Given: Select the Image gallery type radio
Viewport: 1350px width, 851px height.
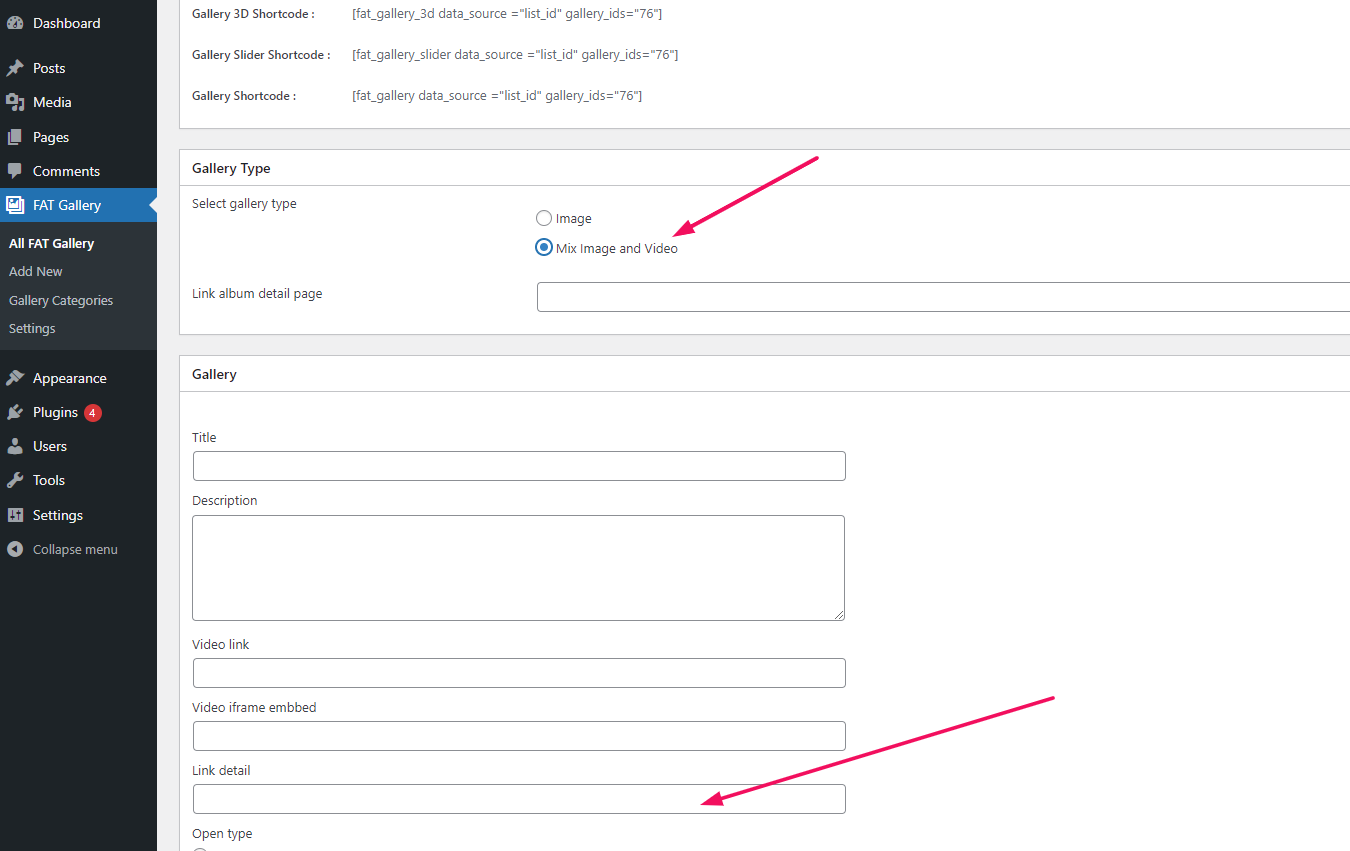Looking at the screenshot, I should tap(544, 218).
